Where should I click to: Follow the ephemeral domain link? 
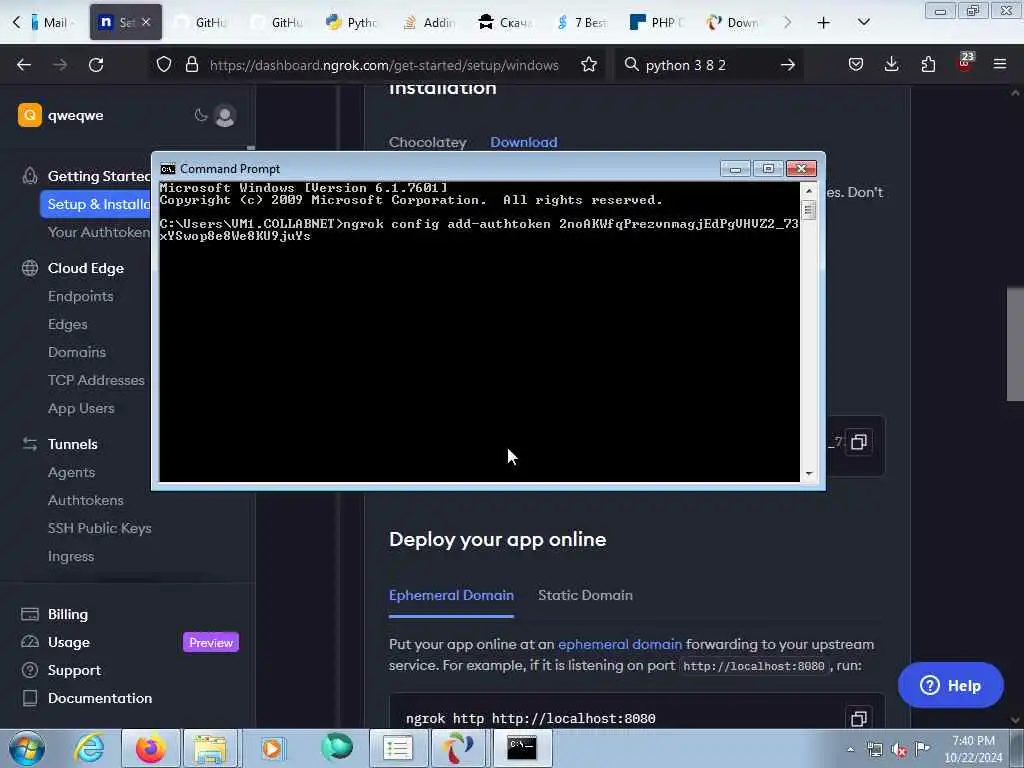(620, 645)
